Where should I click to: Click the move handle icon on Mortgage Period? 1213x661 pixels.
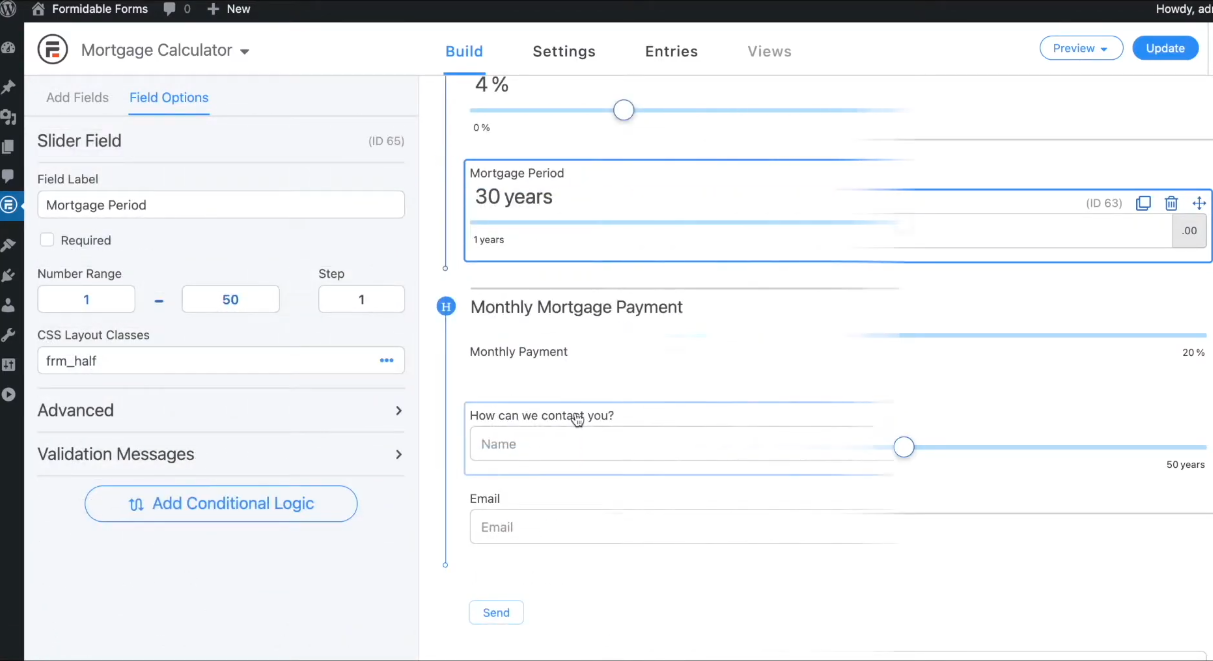[1199, 203]
